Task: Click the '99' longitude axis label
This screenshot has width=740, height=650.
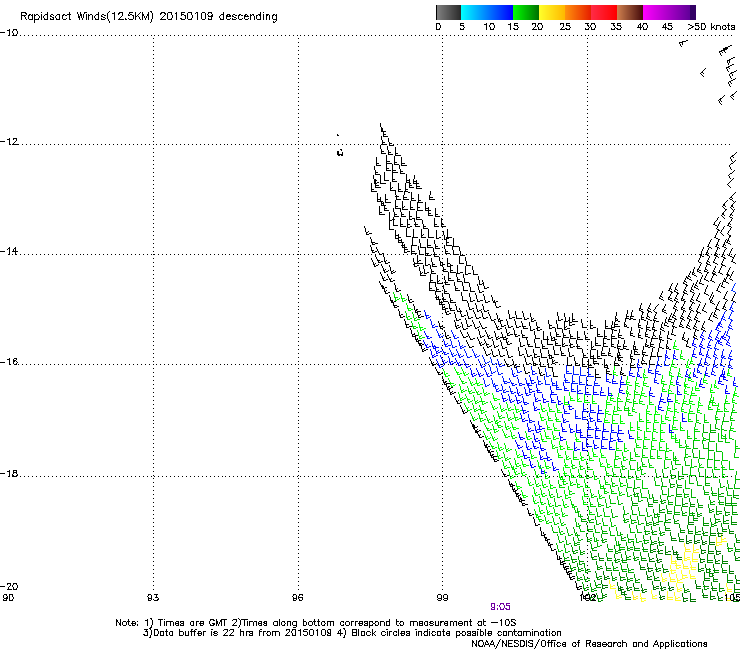Action: [442, 598]
